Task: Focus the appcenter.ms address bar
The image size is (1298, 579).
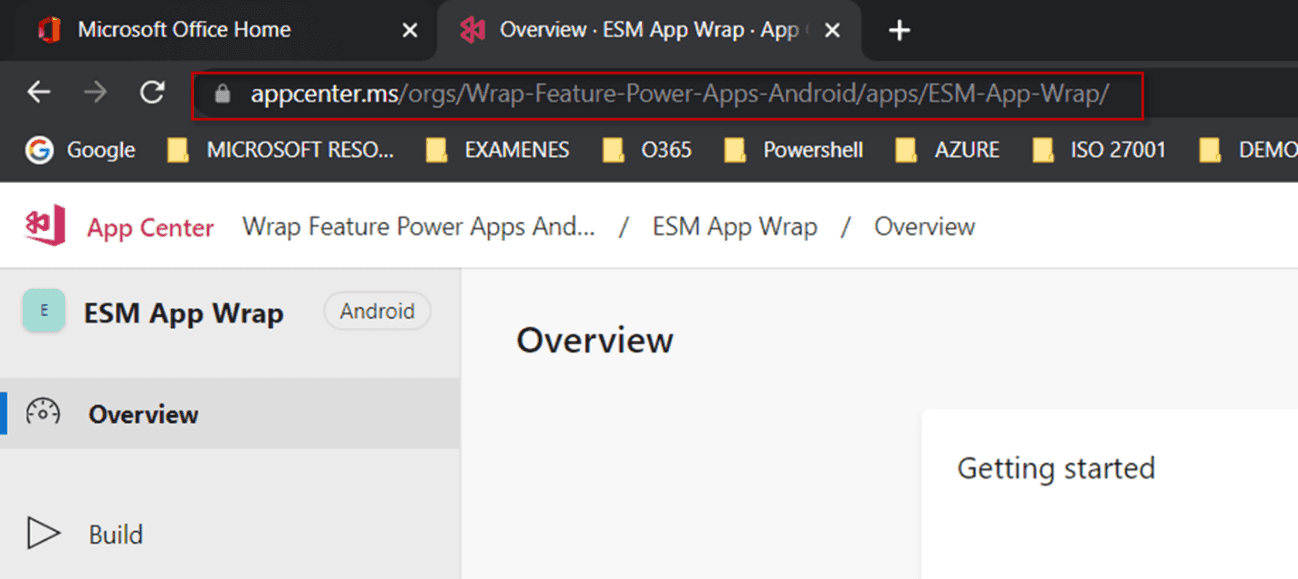Action: [x=667, y=95]
